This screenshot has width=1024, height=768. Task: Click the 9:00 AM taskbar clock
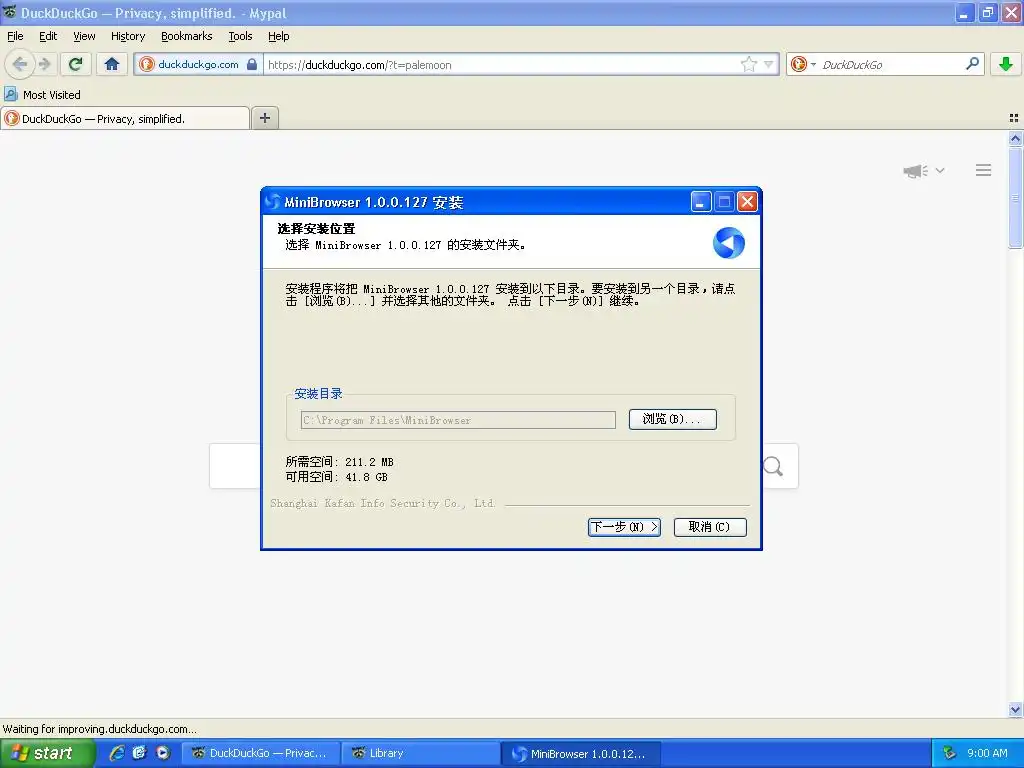point(987,753)
